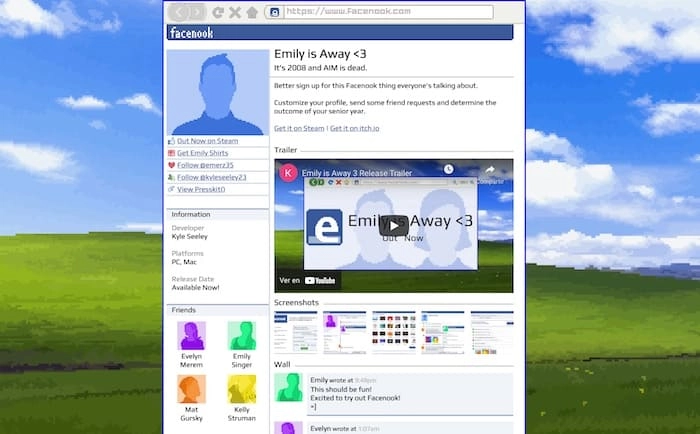Click the developer name Kyle Seeley

(190, 236)
